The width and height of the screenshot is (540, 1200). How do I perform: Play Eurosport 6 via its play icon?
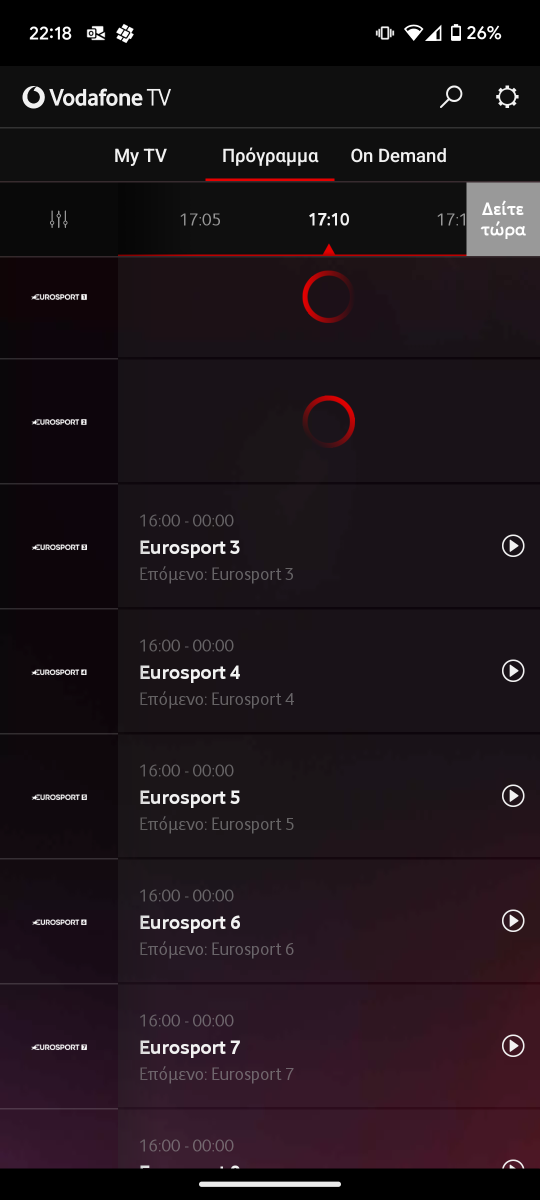[x=513, y=921]
